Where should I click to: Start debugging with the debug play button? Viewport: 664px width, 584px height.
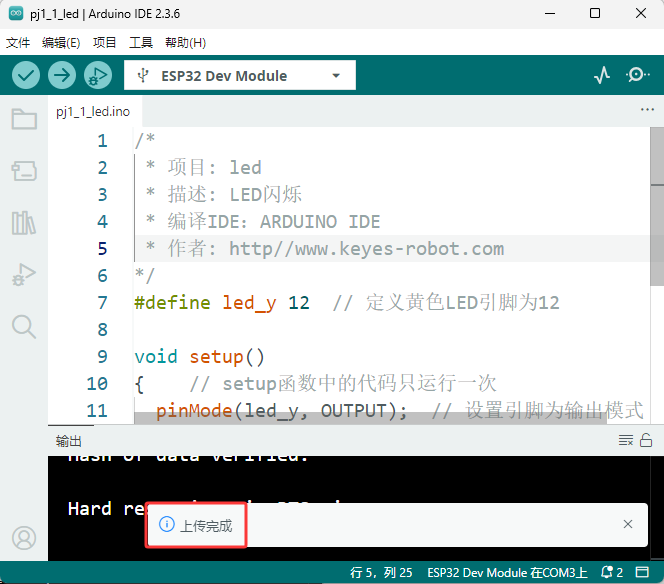98,75
